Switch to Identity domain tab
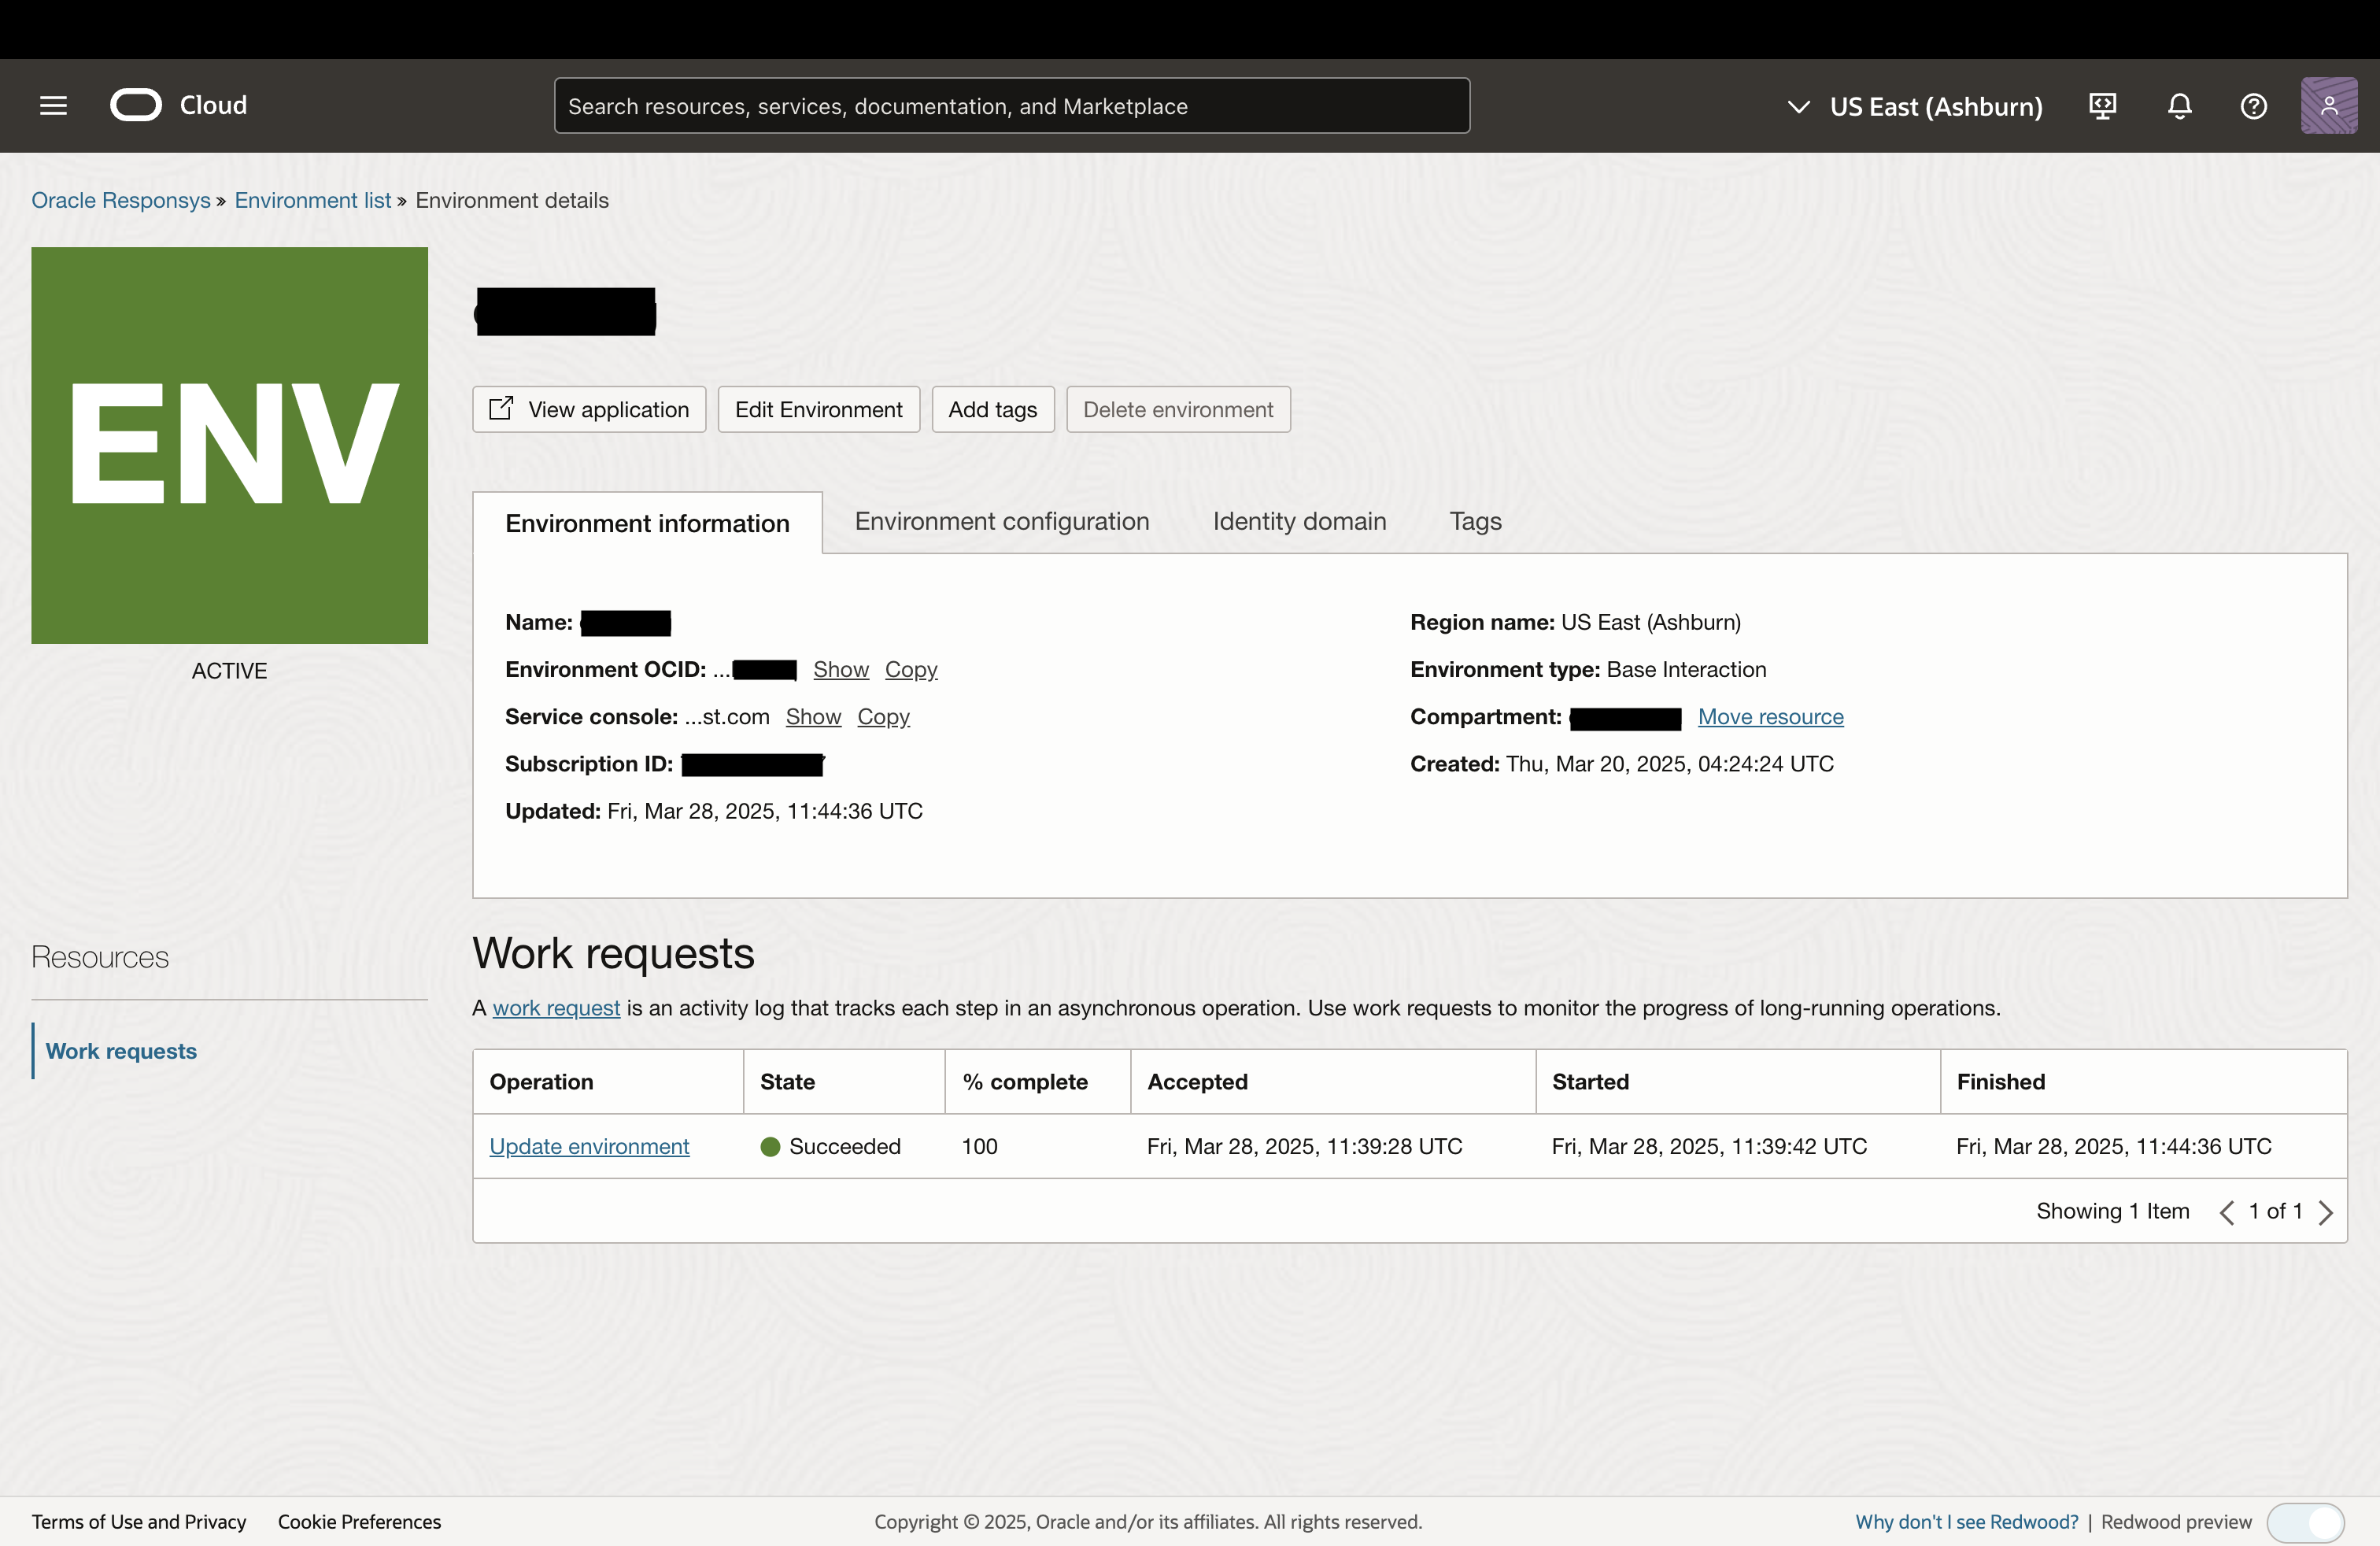This screenshot has height=1546, width=2380. pos(1299,521)
